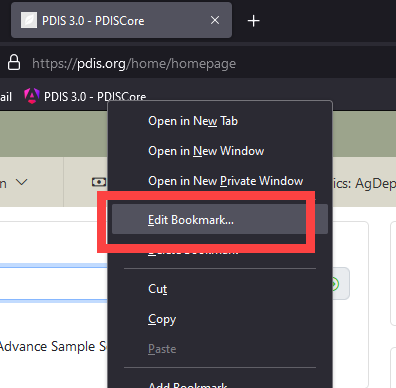Choose Open in New Tab

point(193,121)
